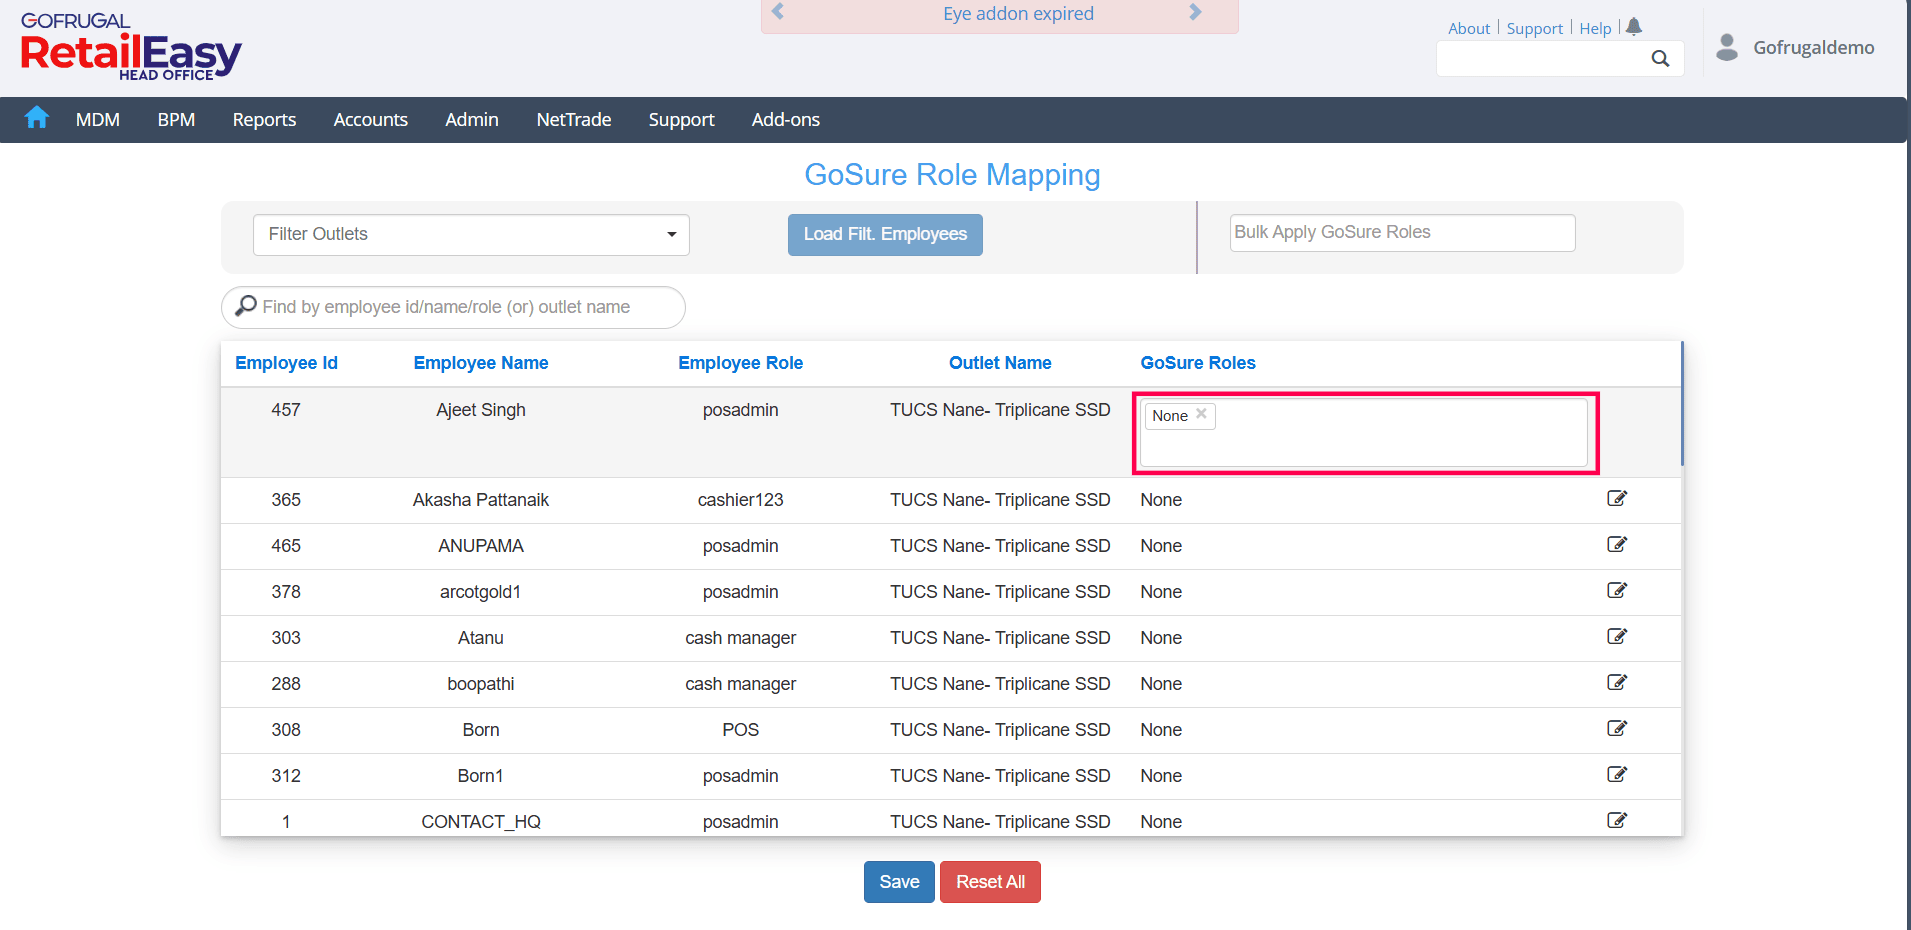Edit GoSure role for Born1

(1616, 775)
